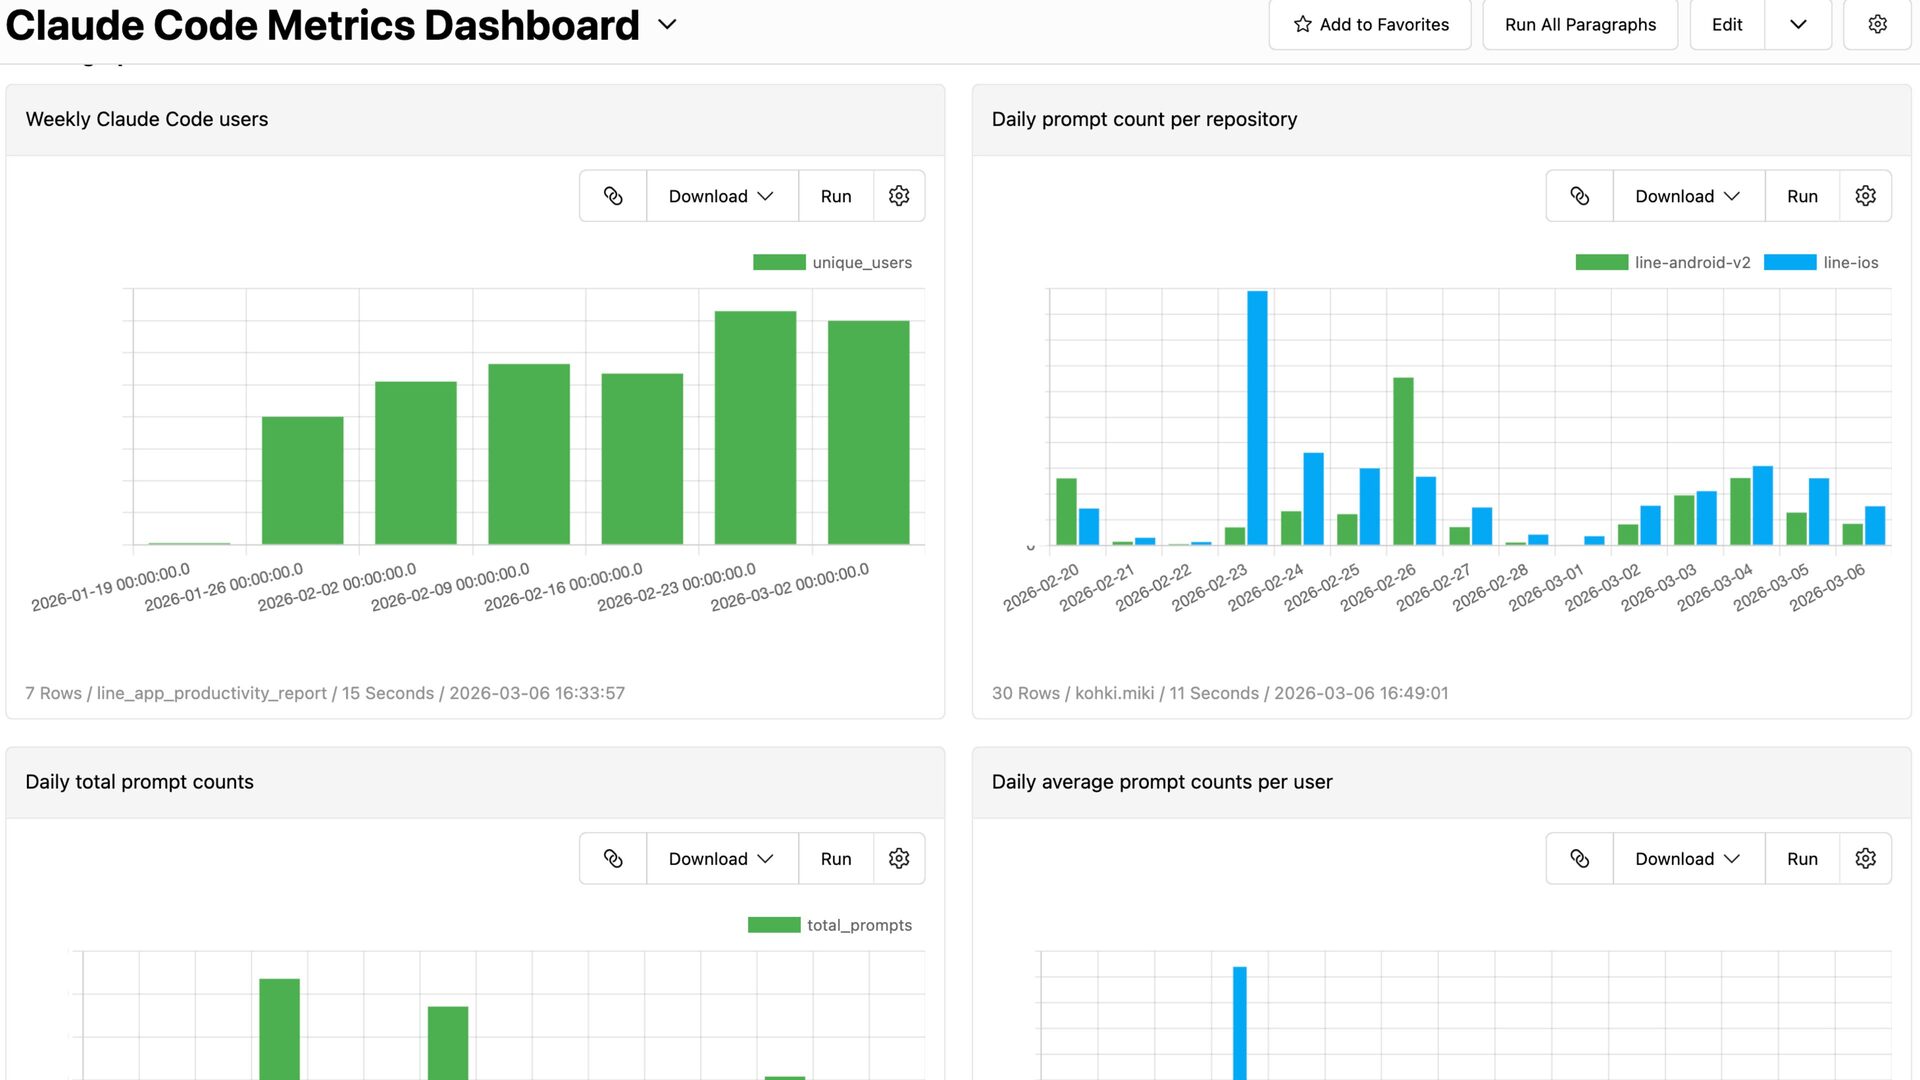This screenshot has height=1080, width=1920.
Task: Expand dashboard title dropdown chevron
Action: pyautogui.click(x=667, y=25)
